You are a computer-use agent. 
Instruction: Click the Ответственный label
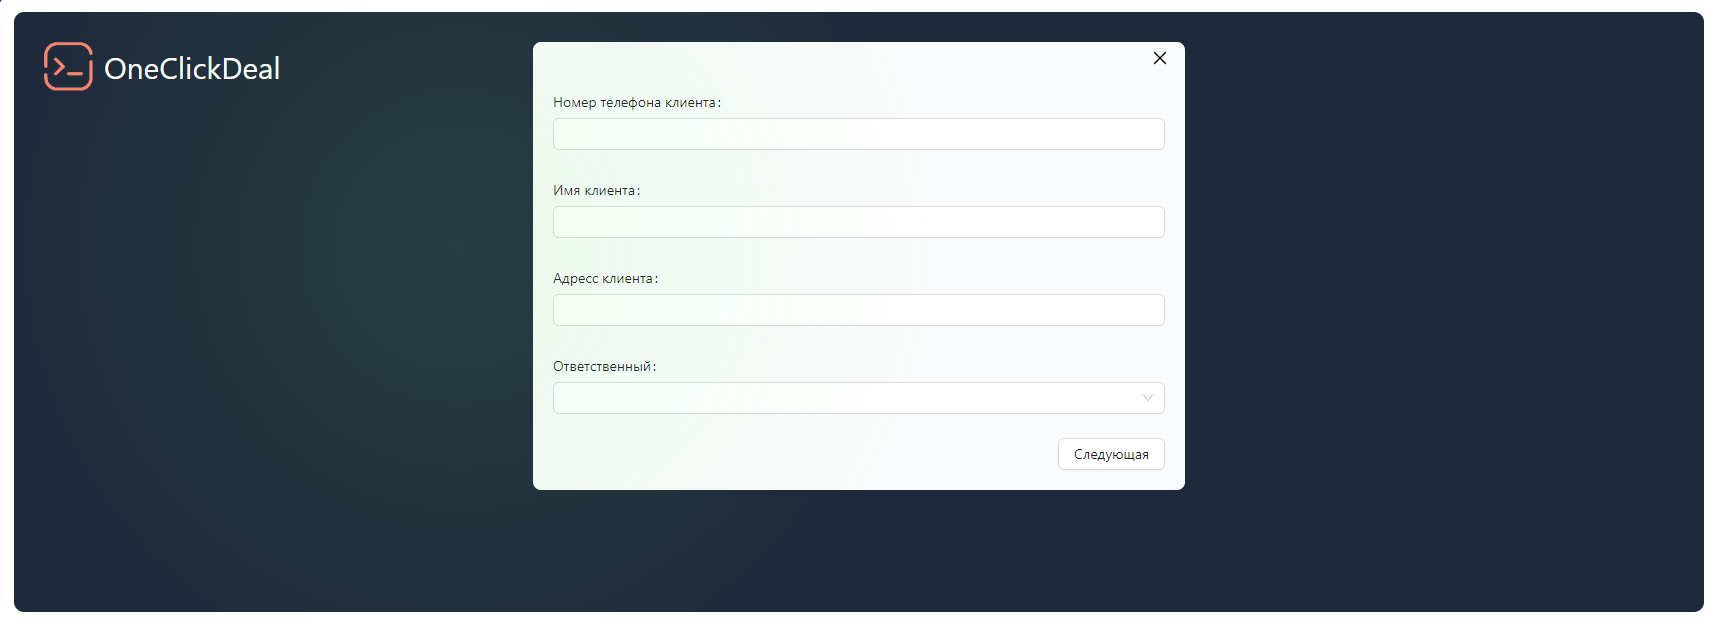pos(604,367)
